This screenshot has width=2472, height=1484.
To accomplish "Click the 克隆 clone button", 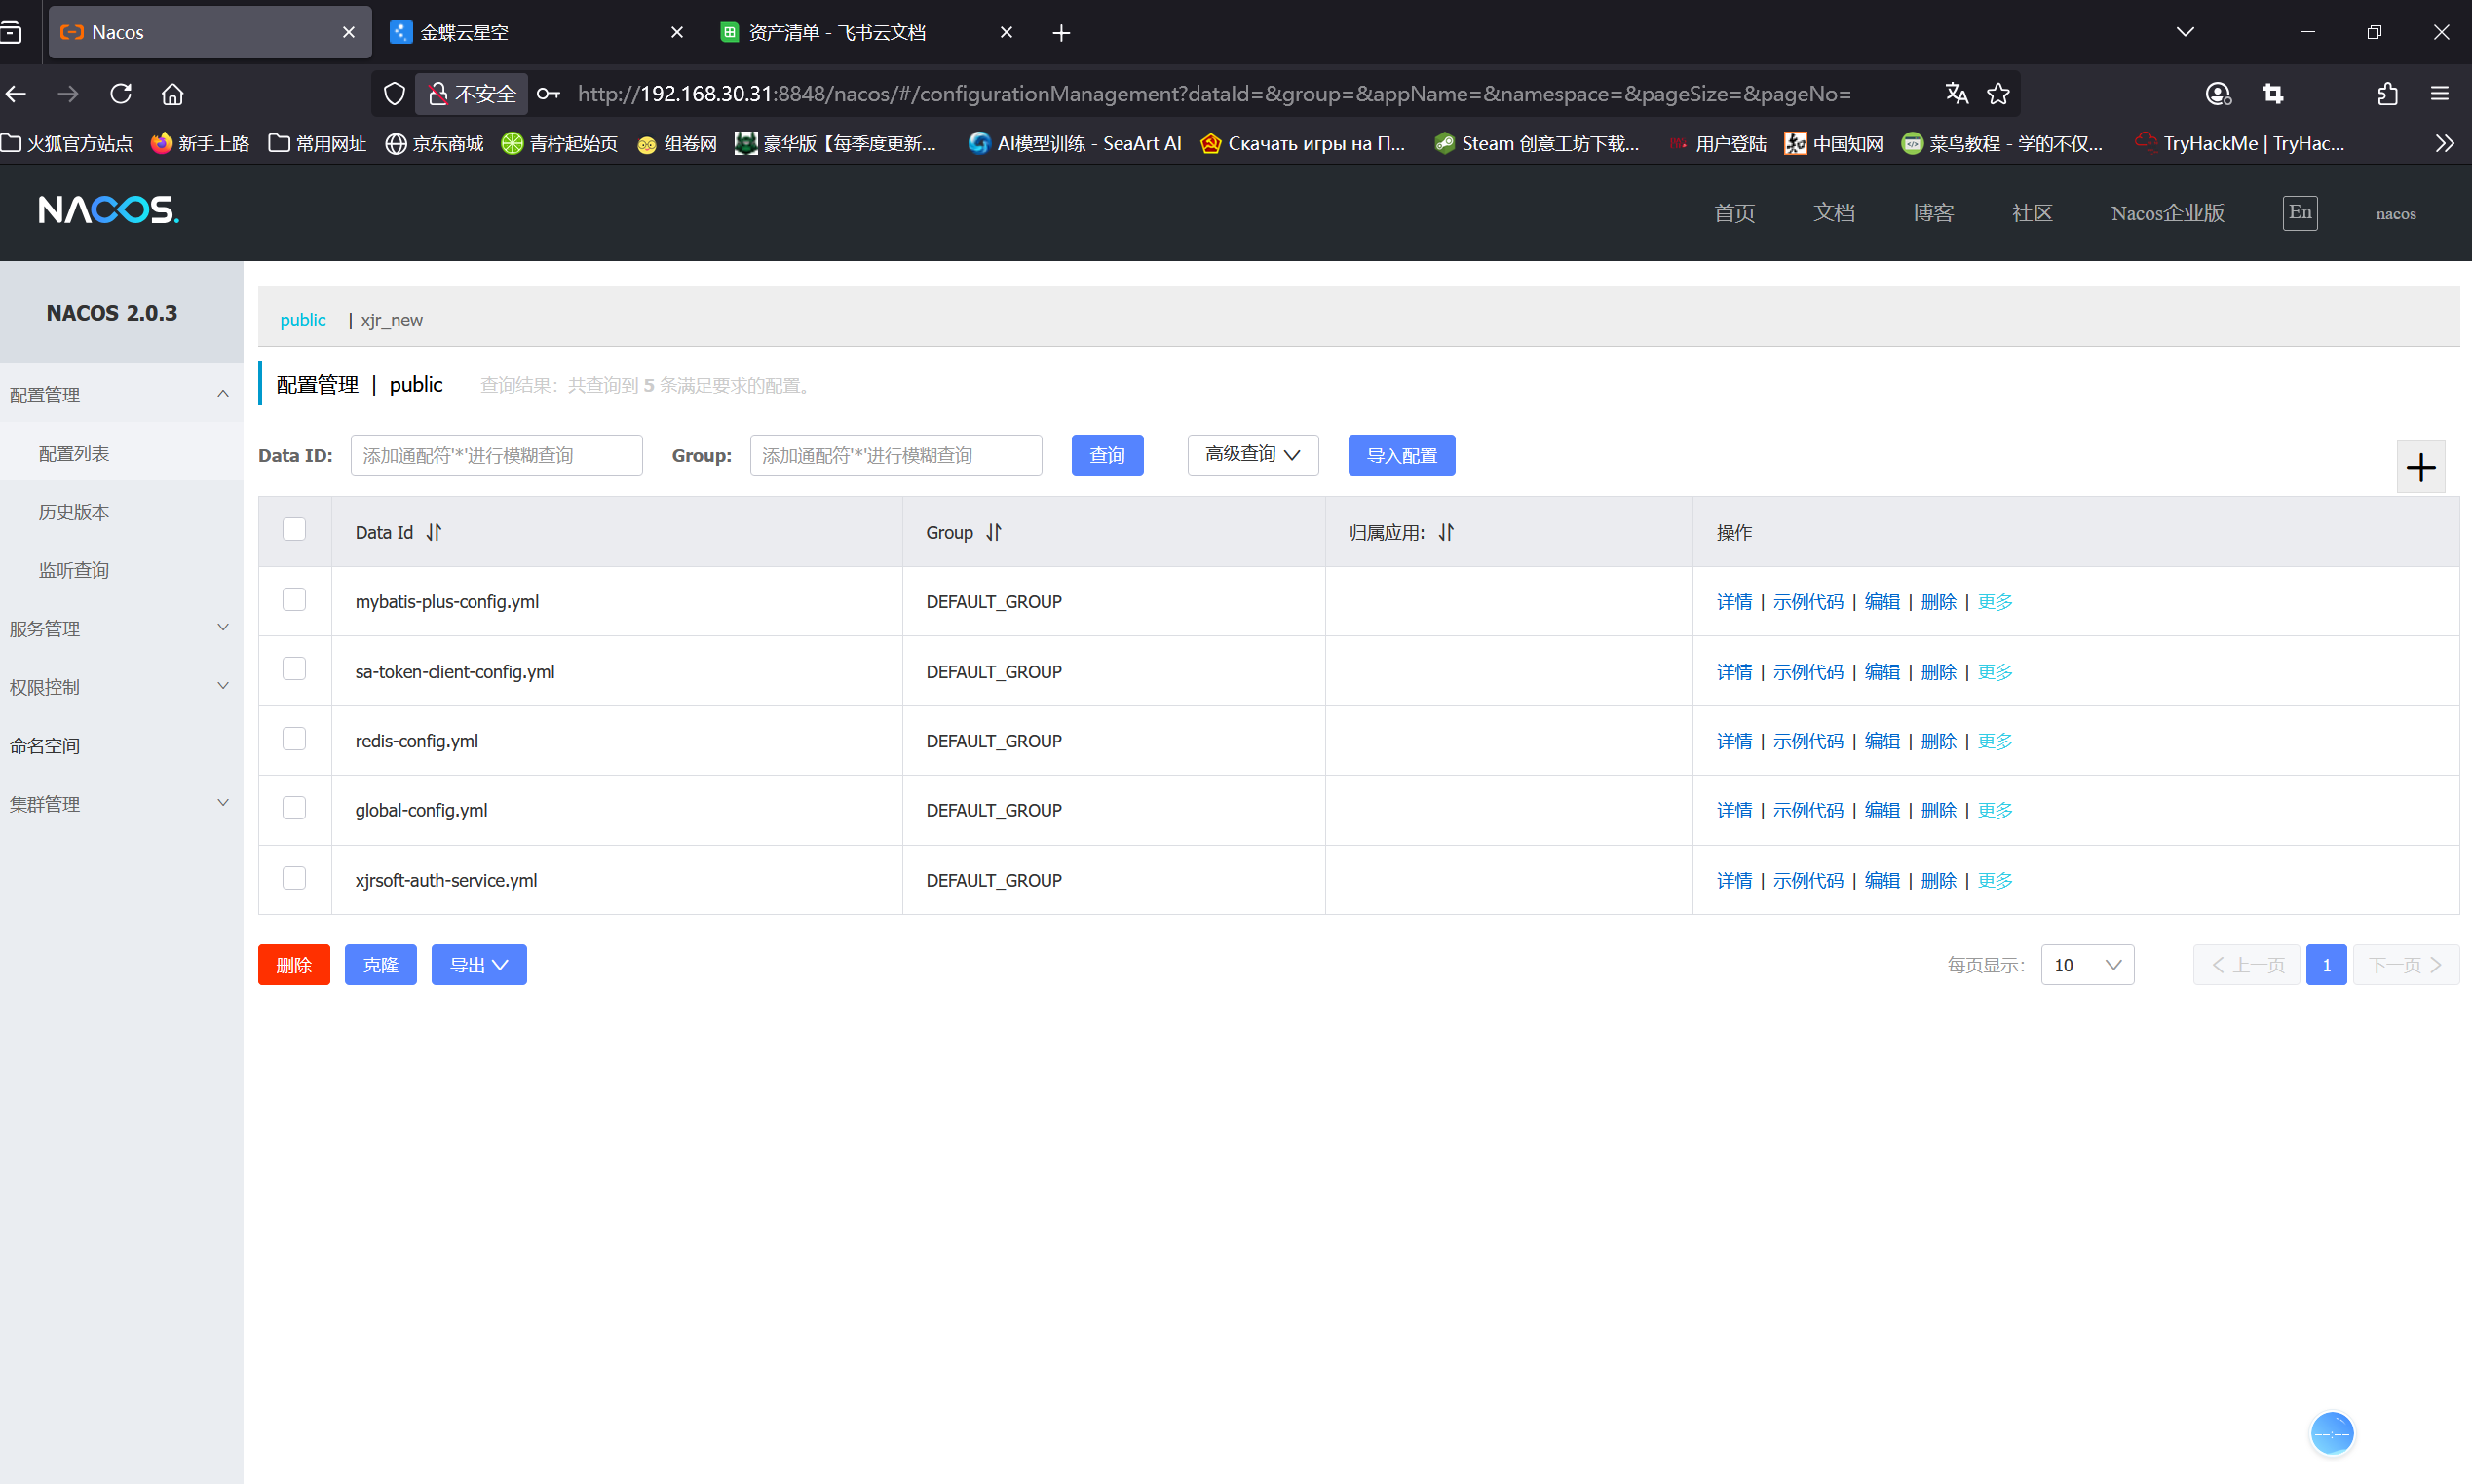I will 380,965.
